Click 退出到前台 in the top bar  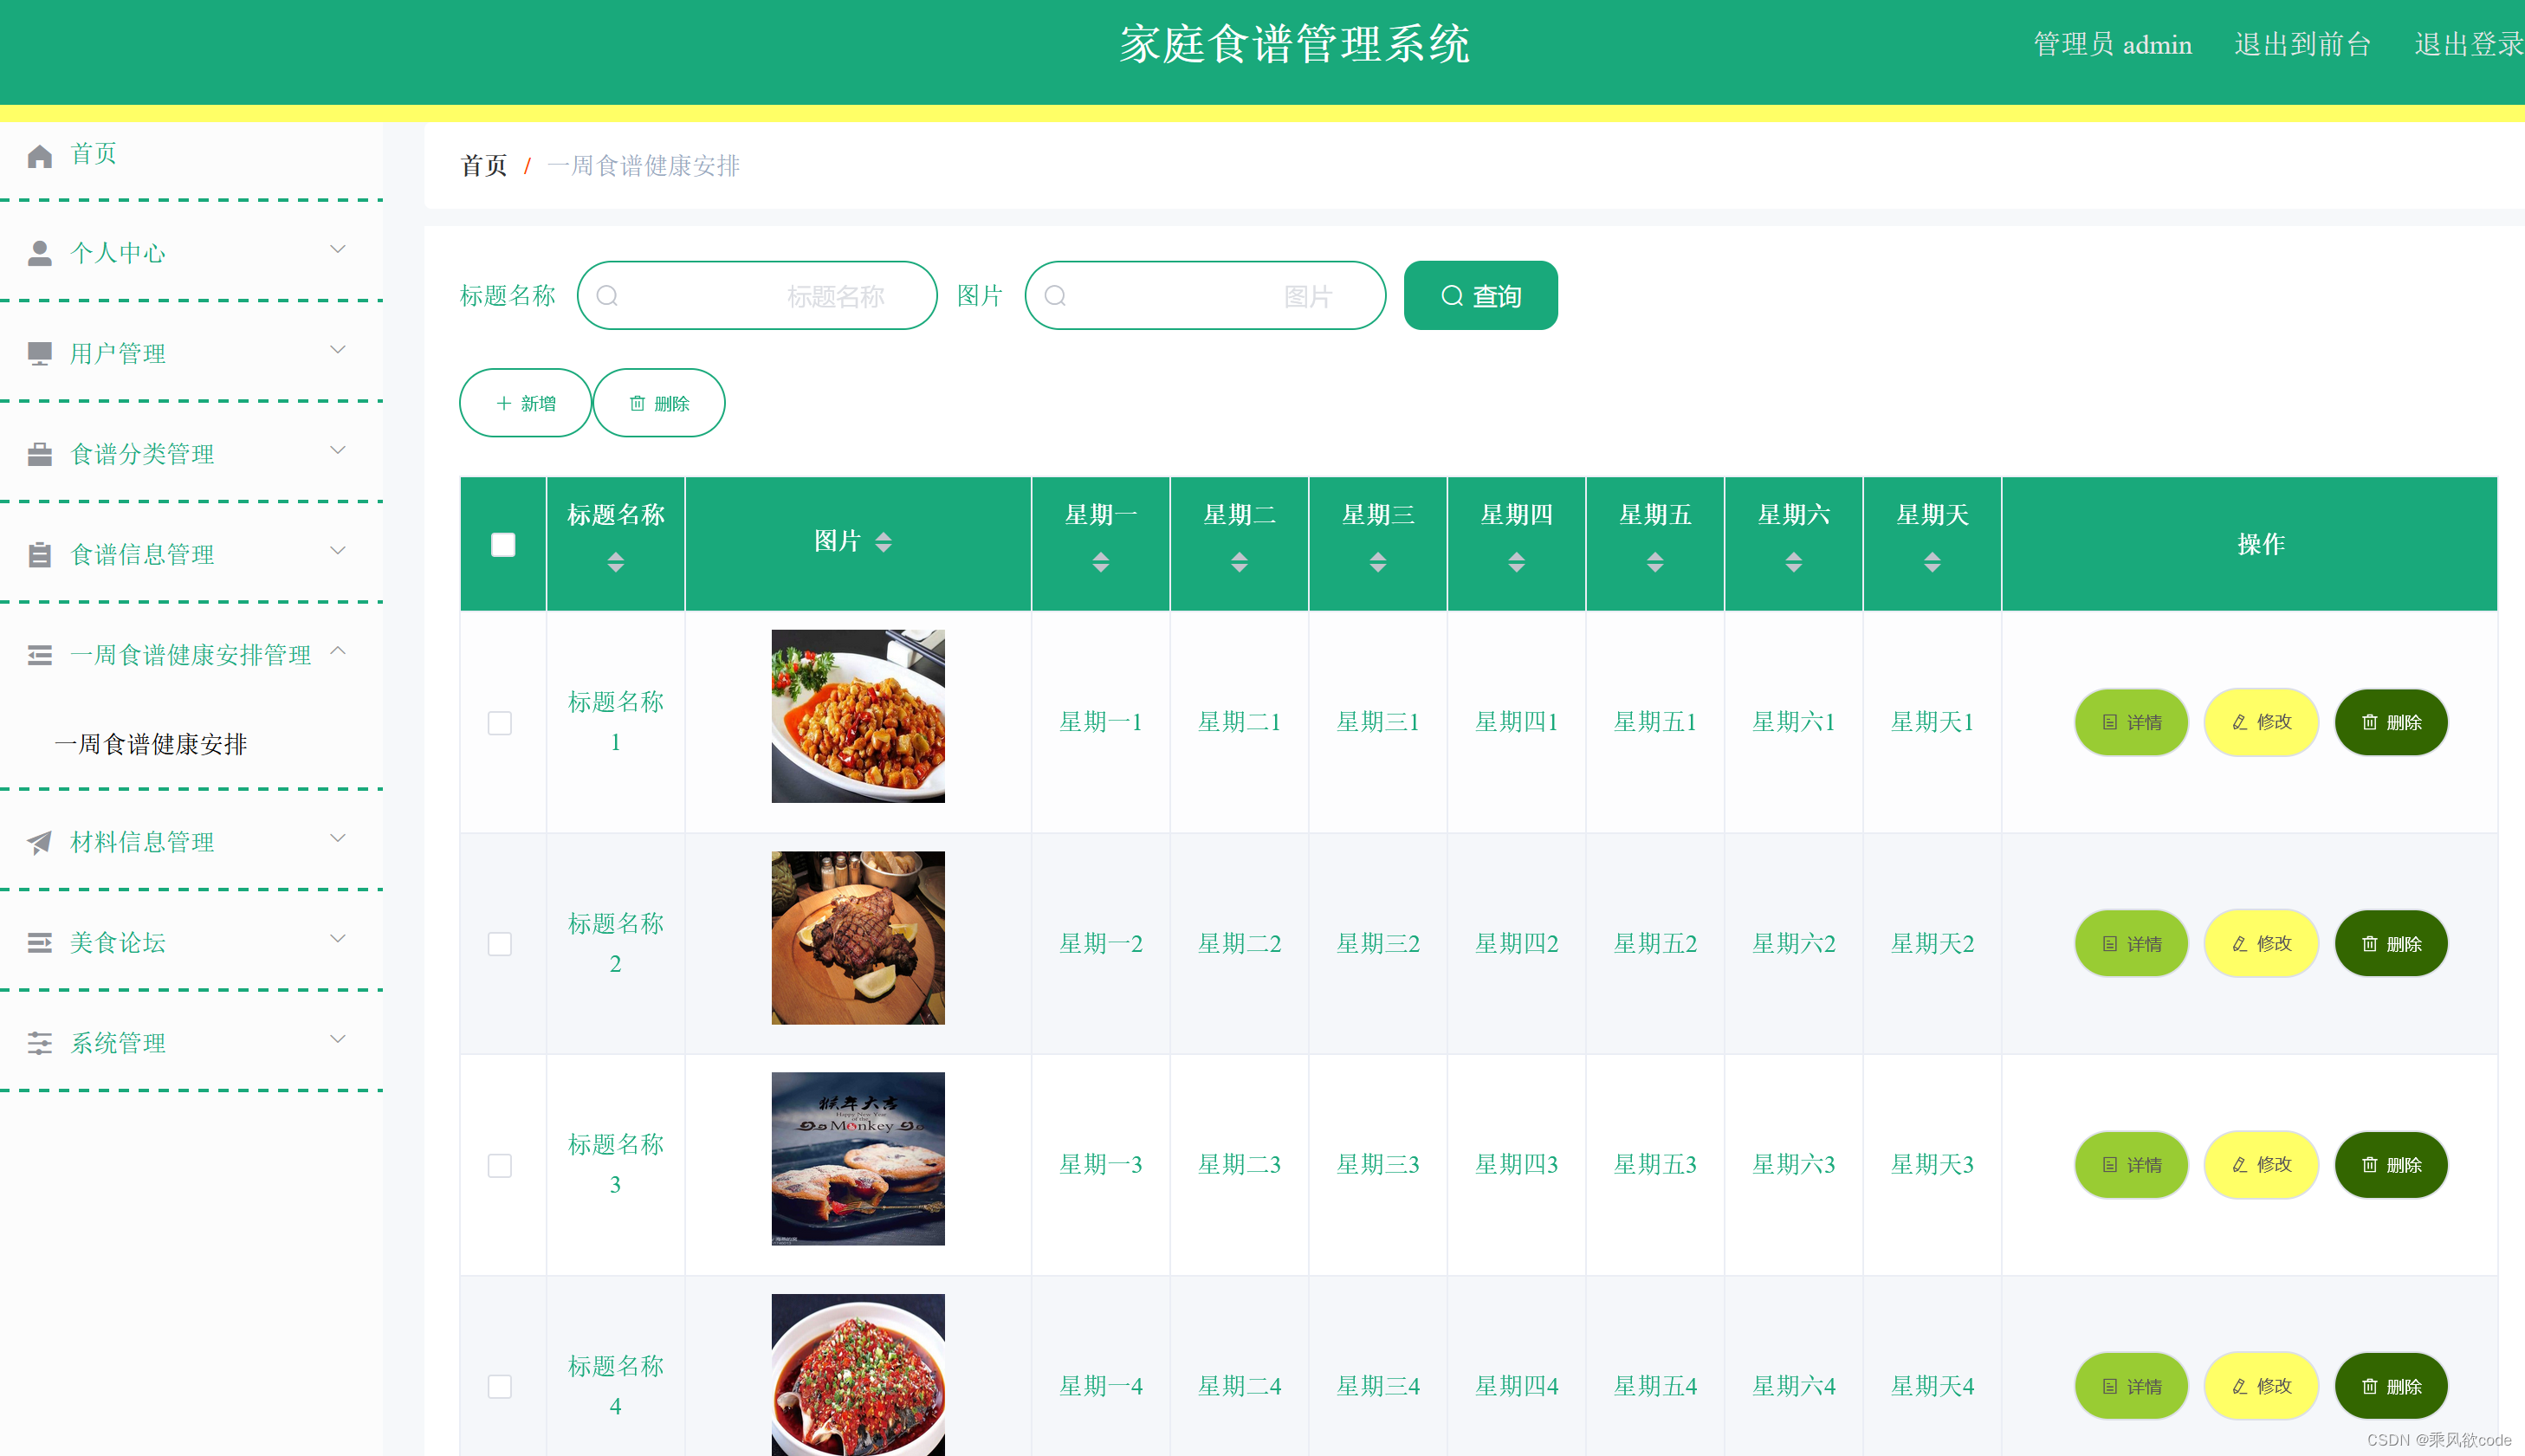pos(2301,44)
